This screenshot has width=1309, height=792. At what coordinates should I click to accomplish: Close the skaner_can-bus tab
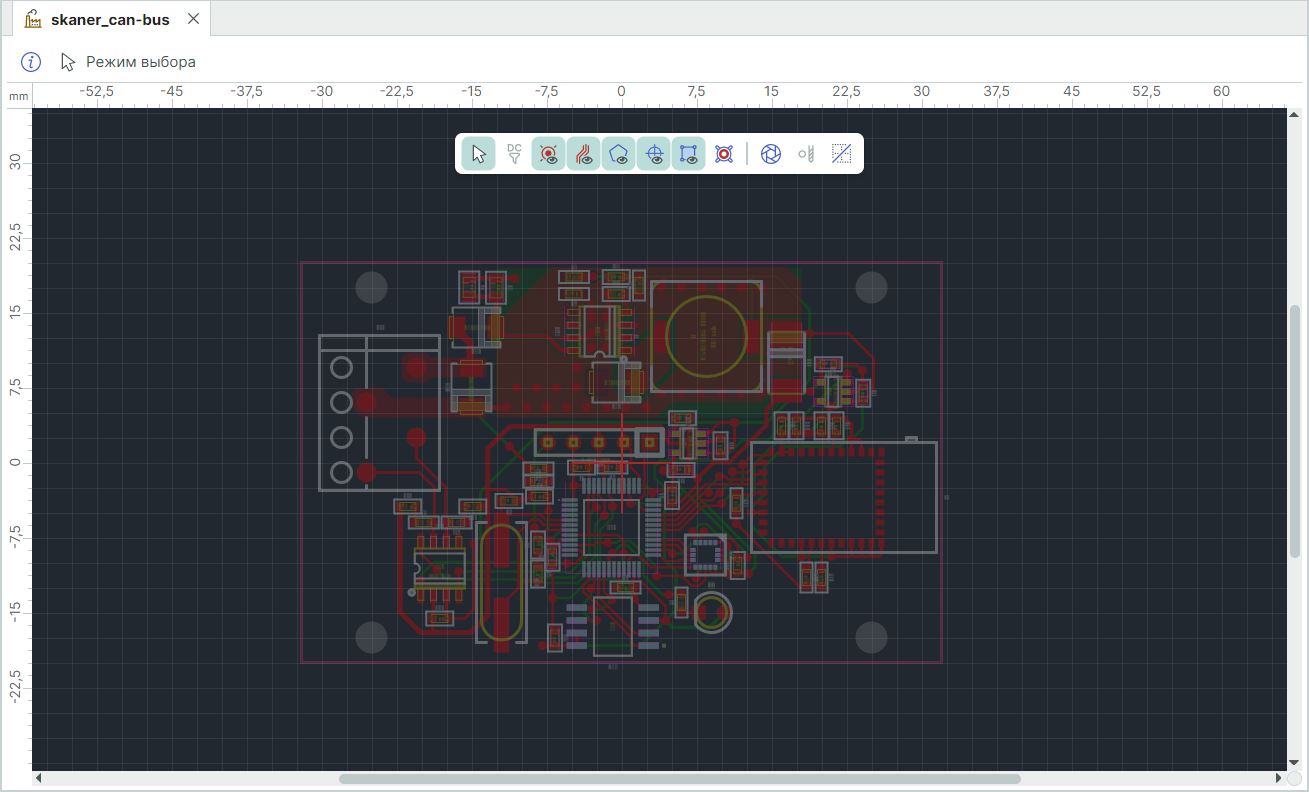click(x=194, y=19)
